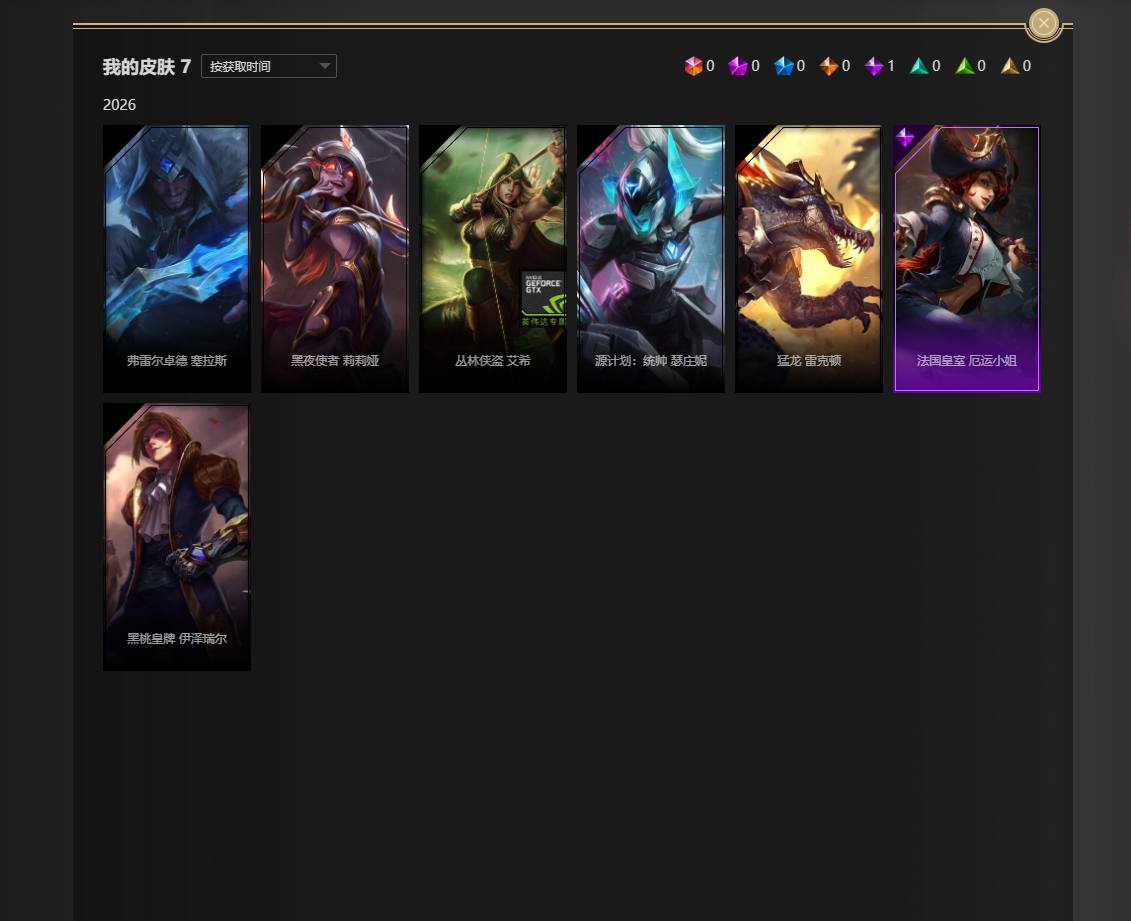The width and height of the screenshot is (1131, 921).
Task: Click the teal triangle gem icon
Action: point(919,66)
